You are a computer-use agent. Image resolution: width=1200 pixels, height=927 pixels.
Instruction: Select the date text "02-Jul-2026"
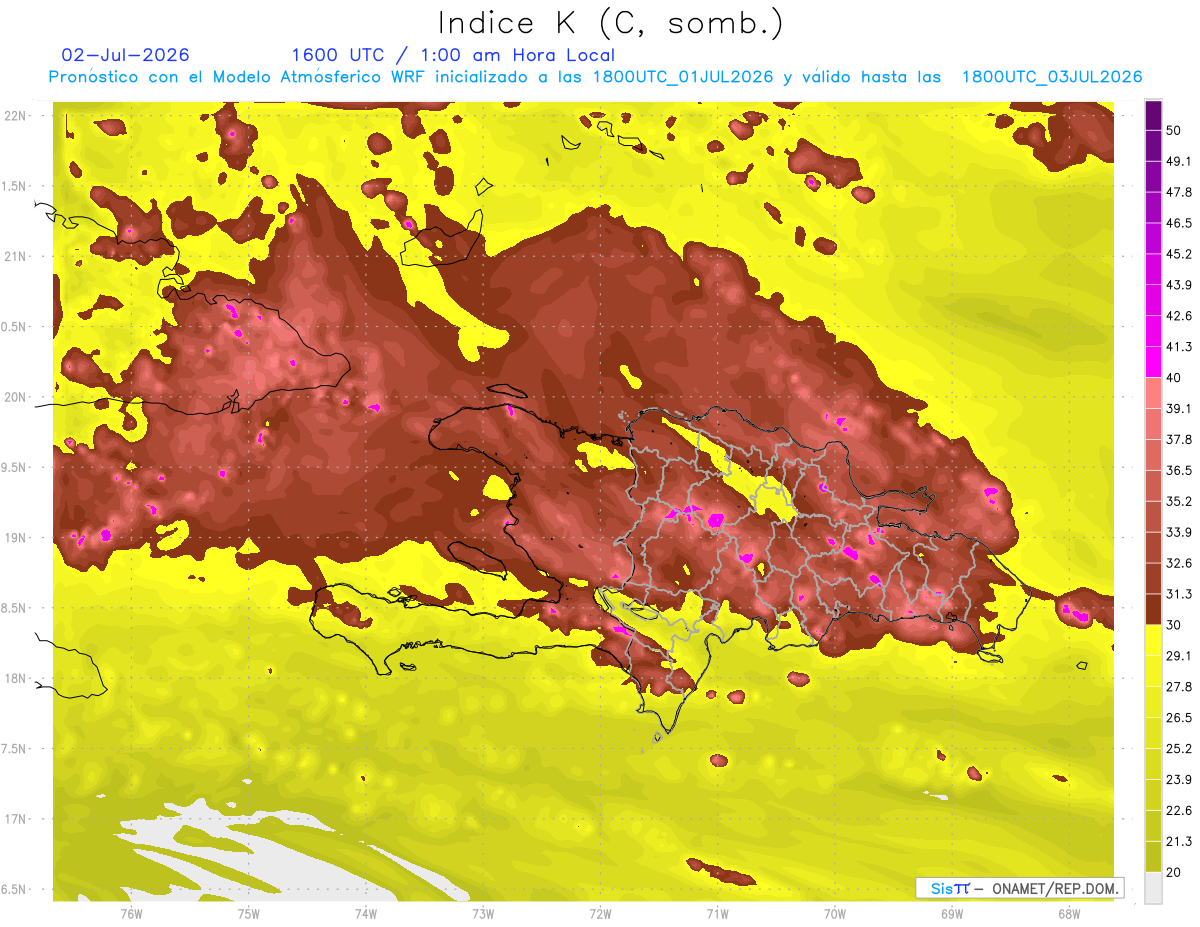125,55
